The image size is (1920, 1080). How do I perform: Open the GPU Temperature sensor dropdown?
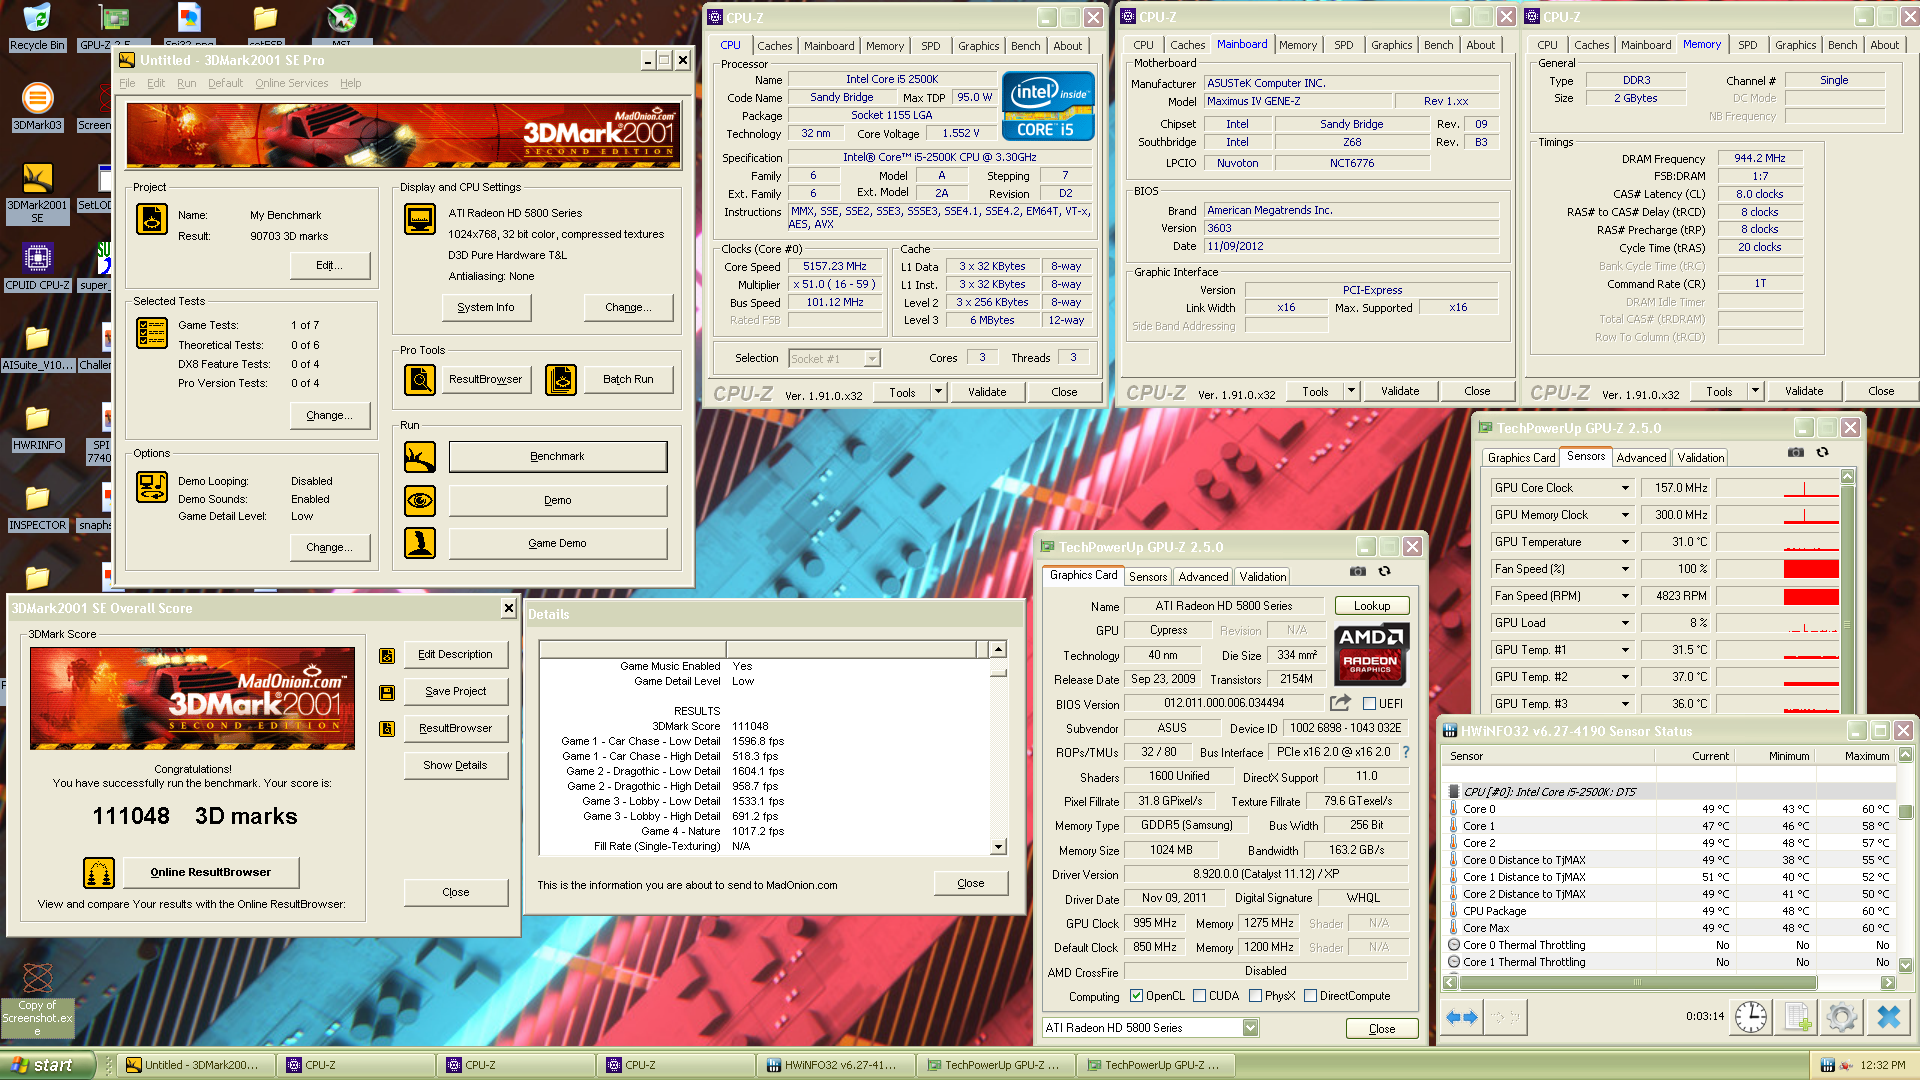tap(1625, 542)
